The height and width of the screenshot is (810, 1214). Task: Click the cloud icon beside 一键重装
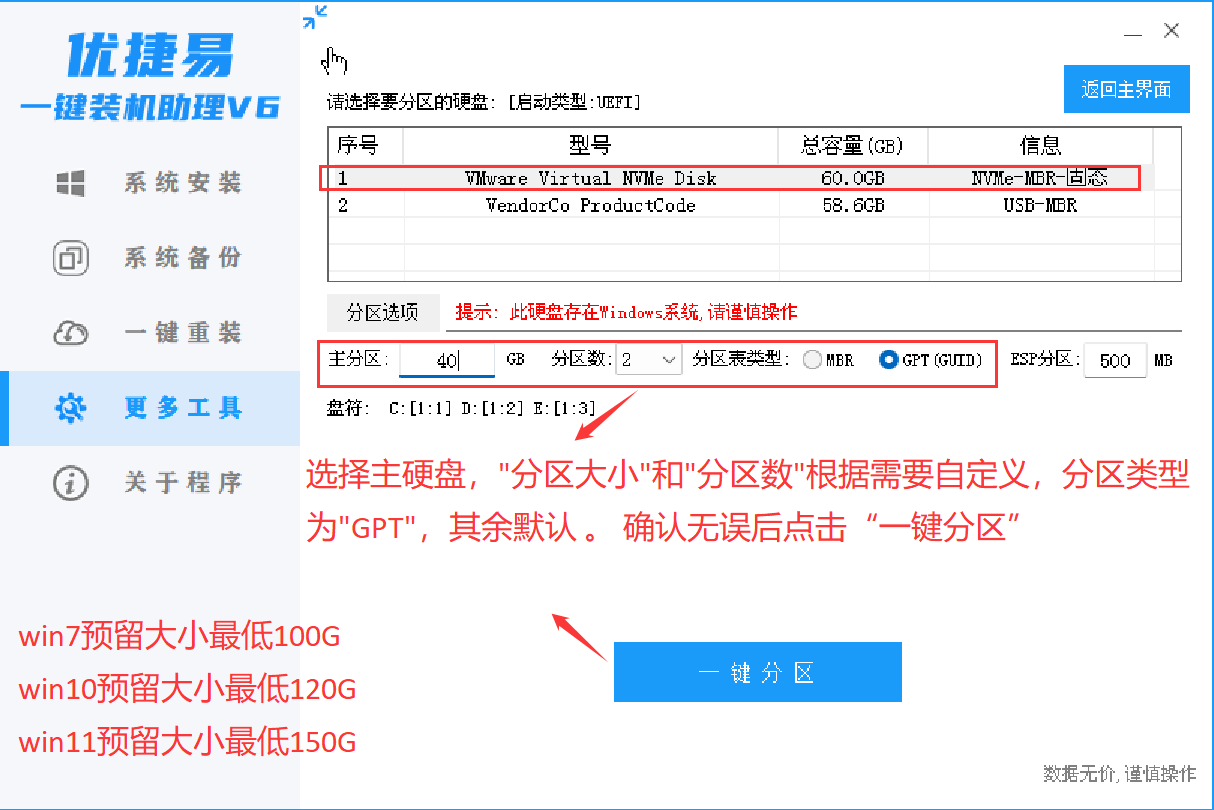(x=70, y=333)
